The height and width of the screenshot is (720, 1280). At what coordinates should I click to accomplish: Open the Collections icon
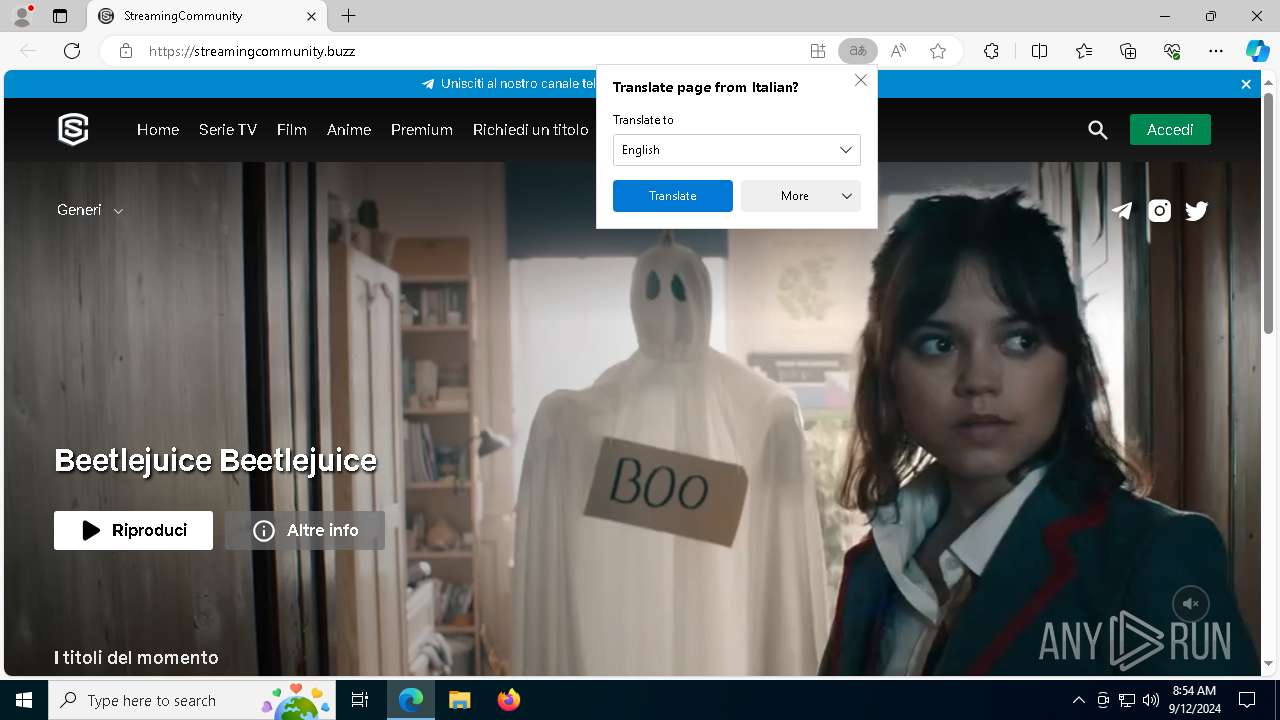(x=1128, y=51)
